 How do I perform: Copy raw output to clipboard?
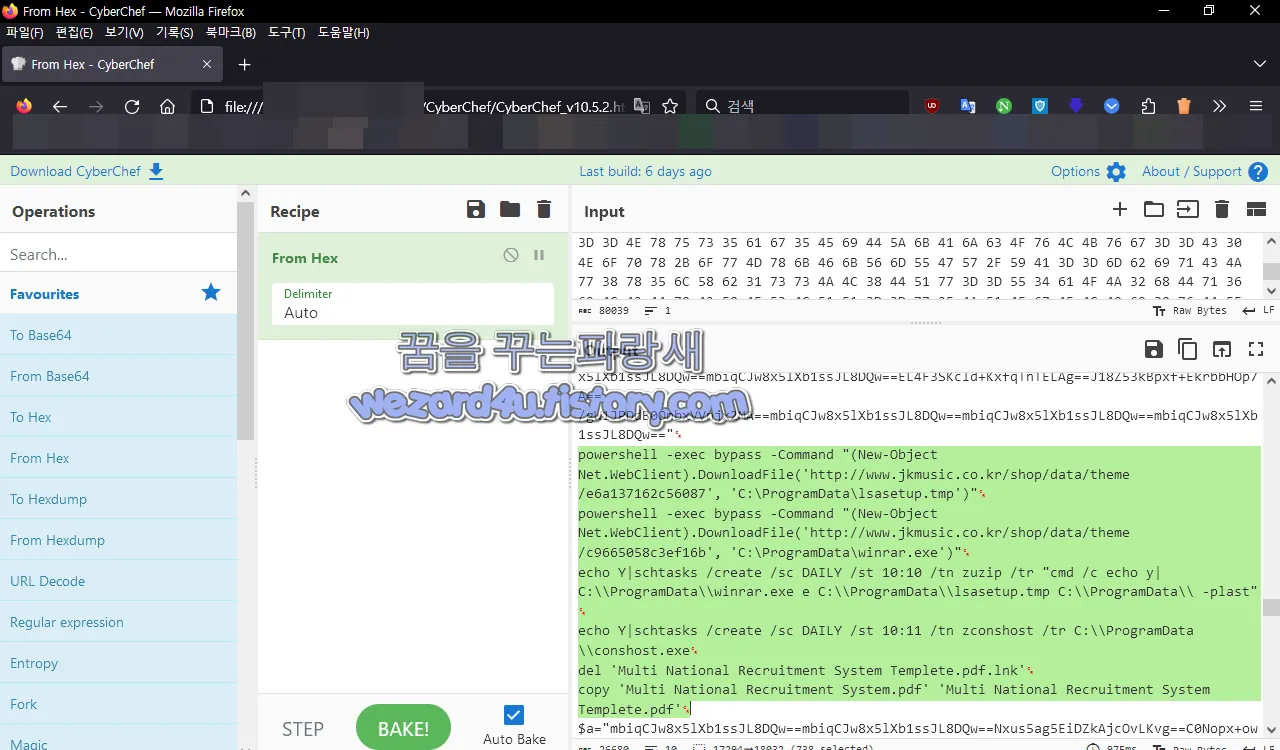coord(1188,349)
